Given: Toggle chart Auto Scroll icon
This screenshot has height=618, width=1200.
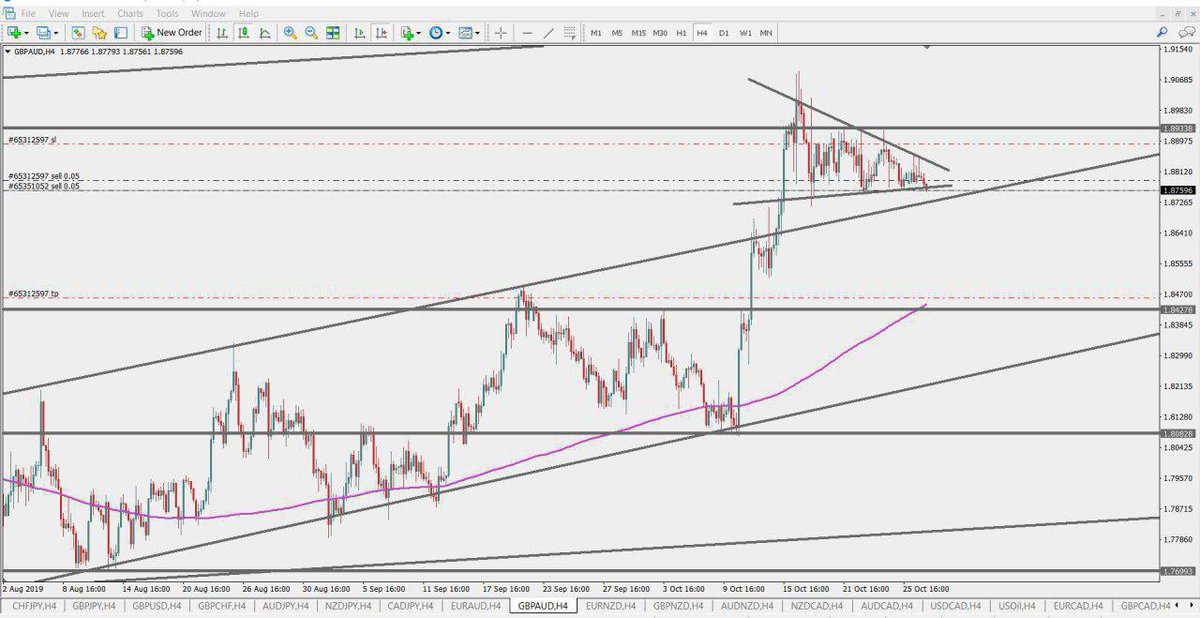Looking at the screenshot, I should point(360,32).
